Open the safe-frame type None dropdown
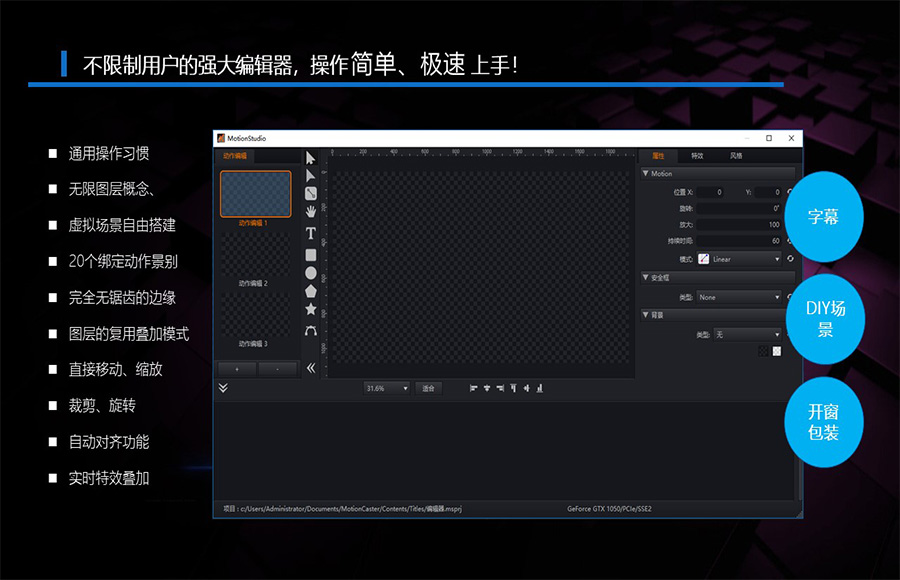The width and height of the screenshot is (900, 580). [x=739, y=297]
